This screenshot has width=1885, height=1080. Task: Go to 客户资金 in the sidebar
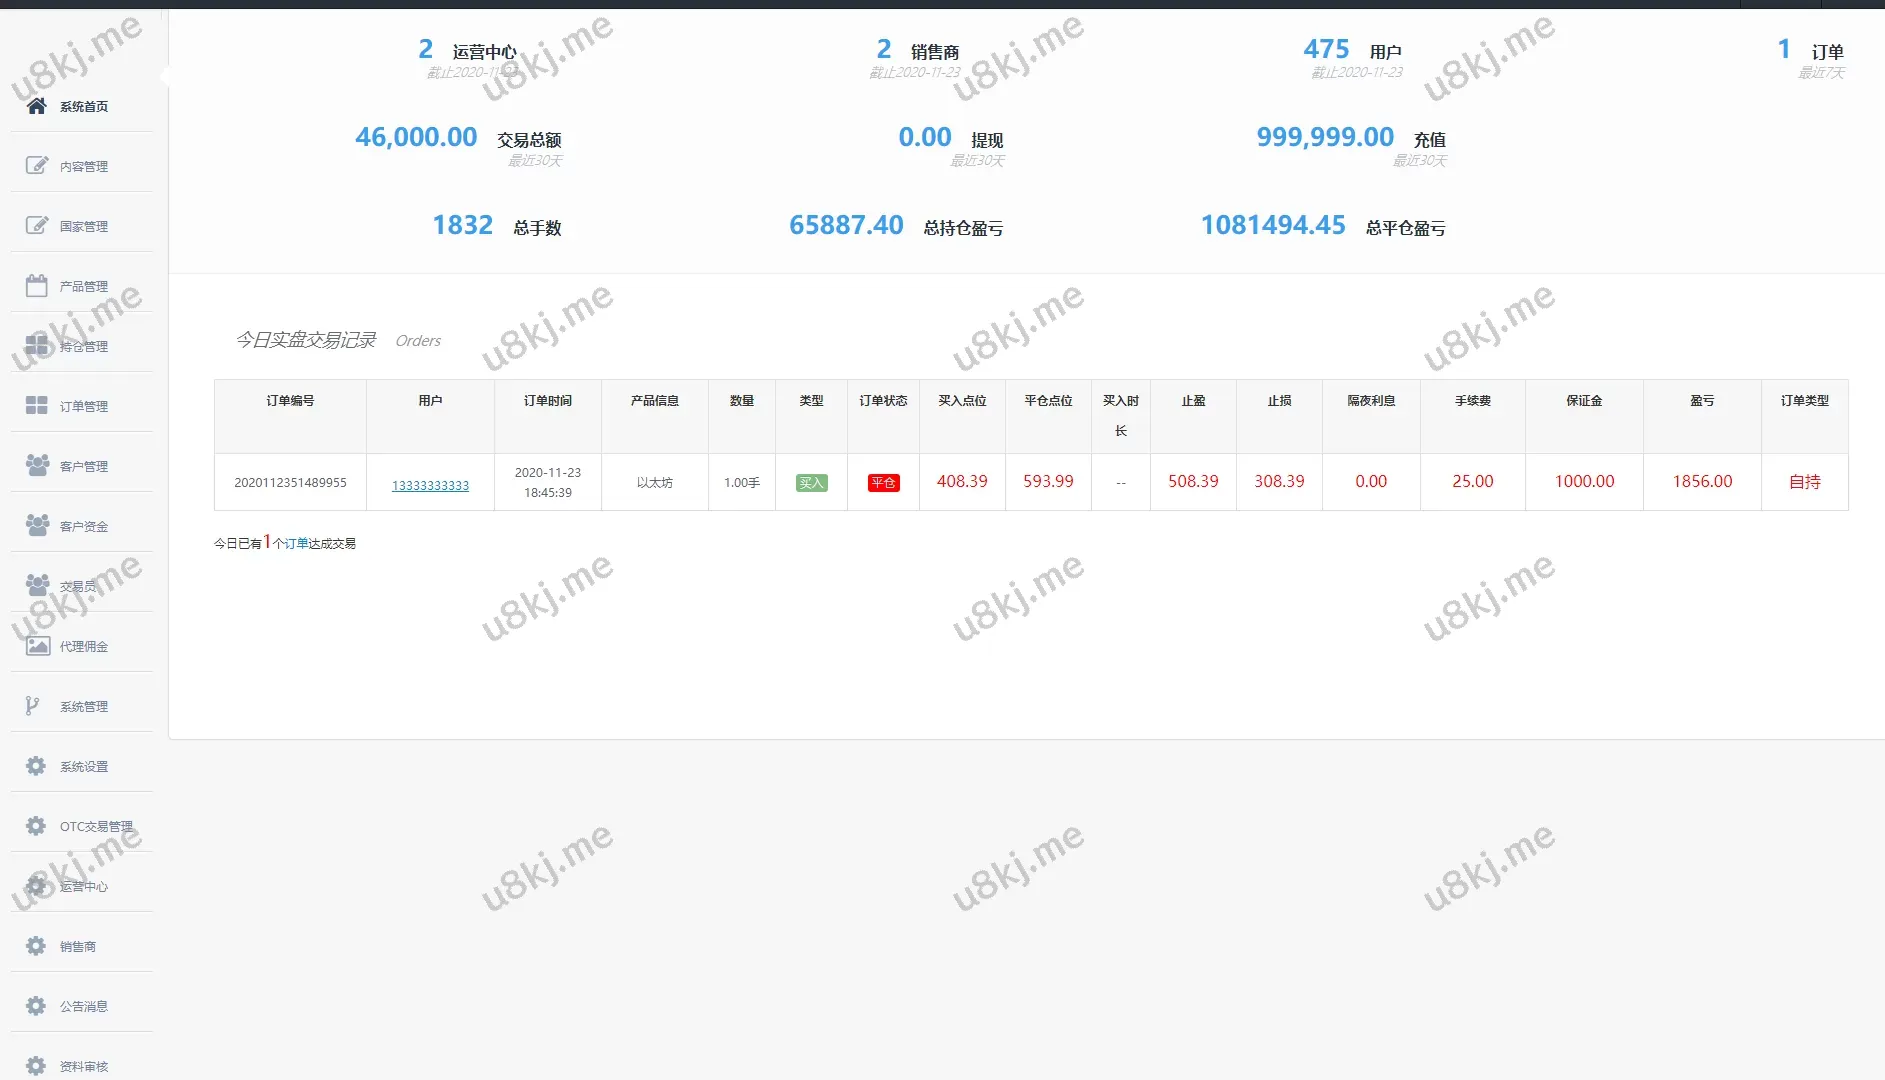83,527
